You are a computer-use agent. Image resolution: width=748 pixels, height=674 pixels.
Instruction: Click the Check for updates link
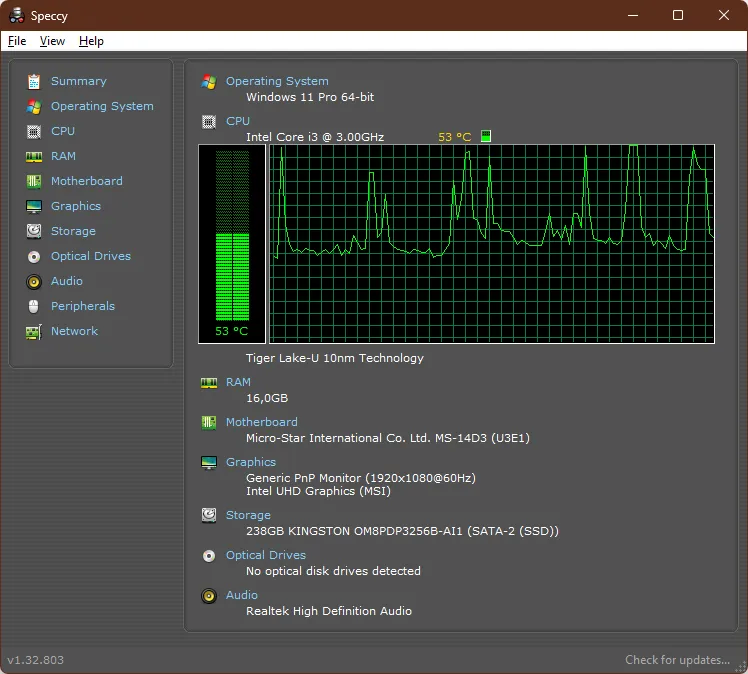[x=677, y=660]
